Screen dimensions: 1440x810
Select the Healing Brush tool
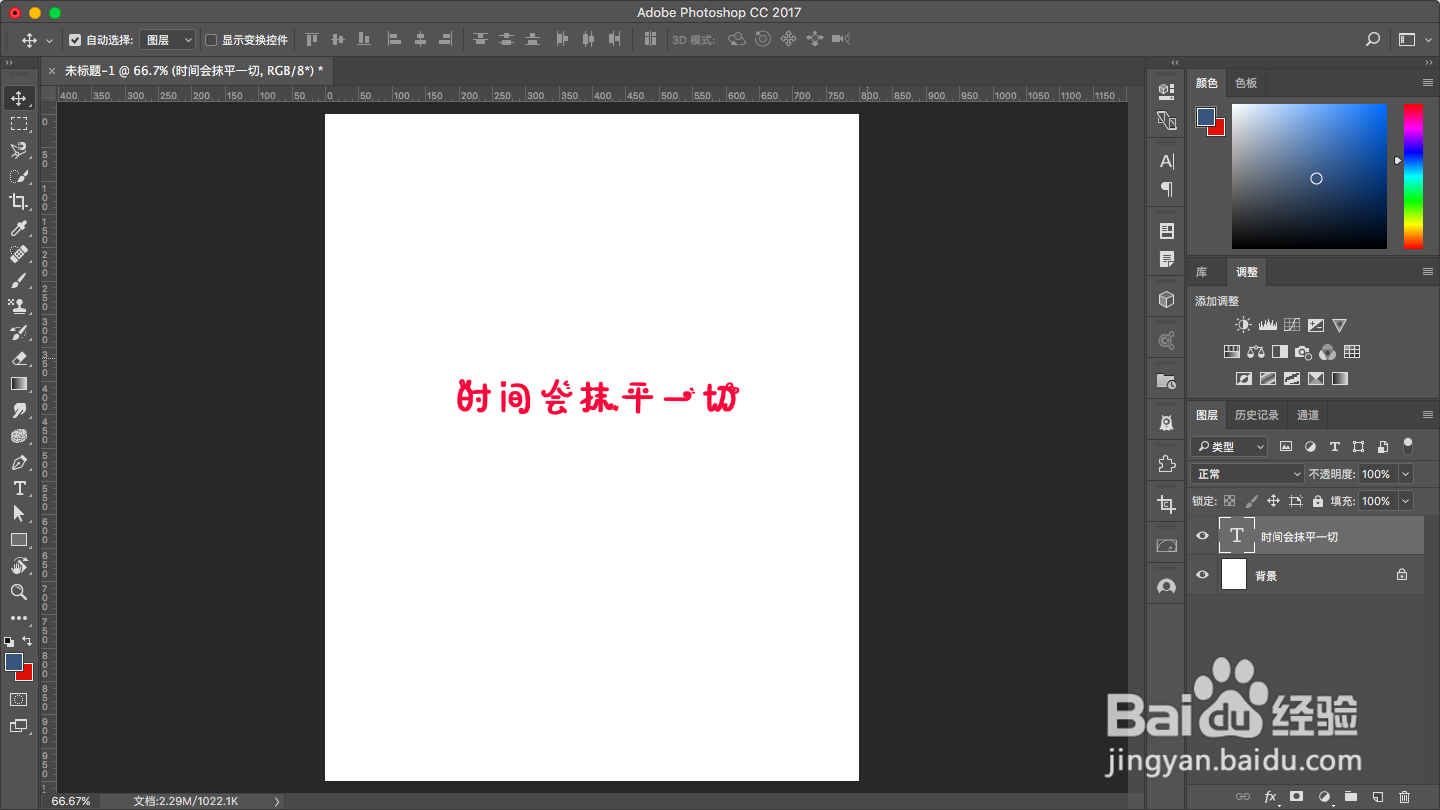(x=19, y=254)
